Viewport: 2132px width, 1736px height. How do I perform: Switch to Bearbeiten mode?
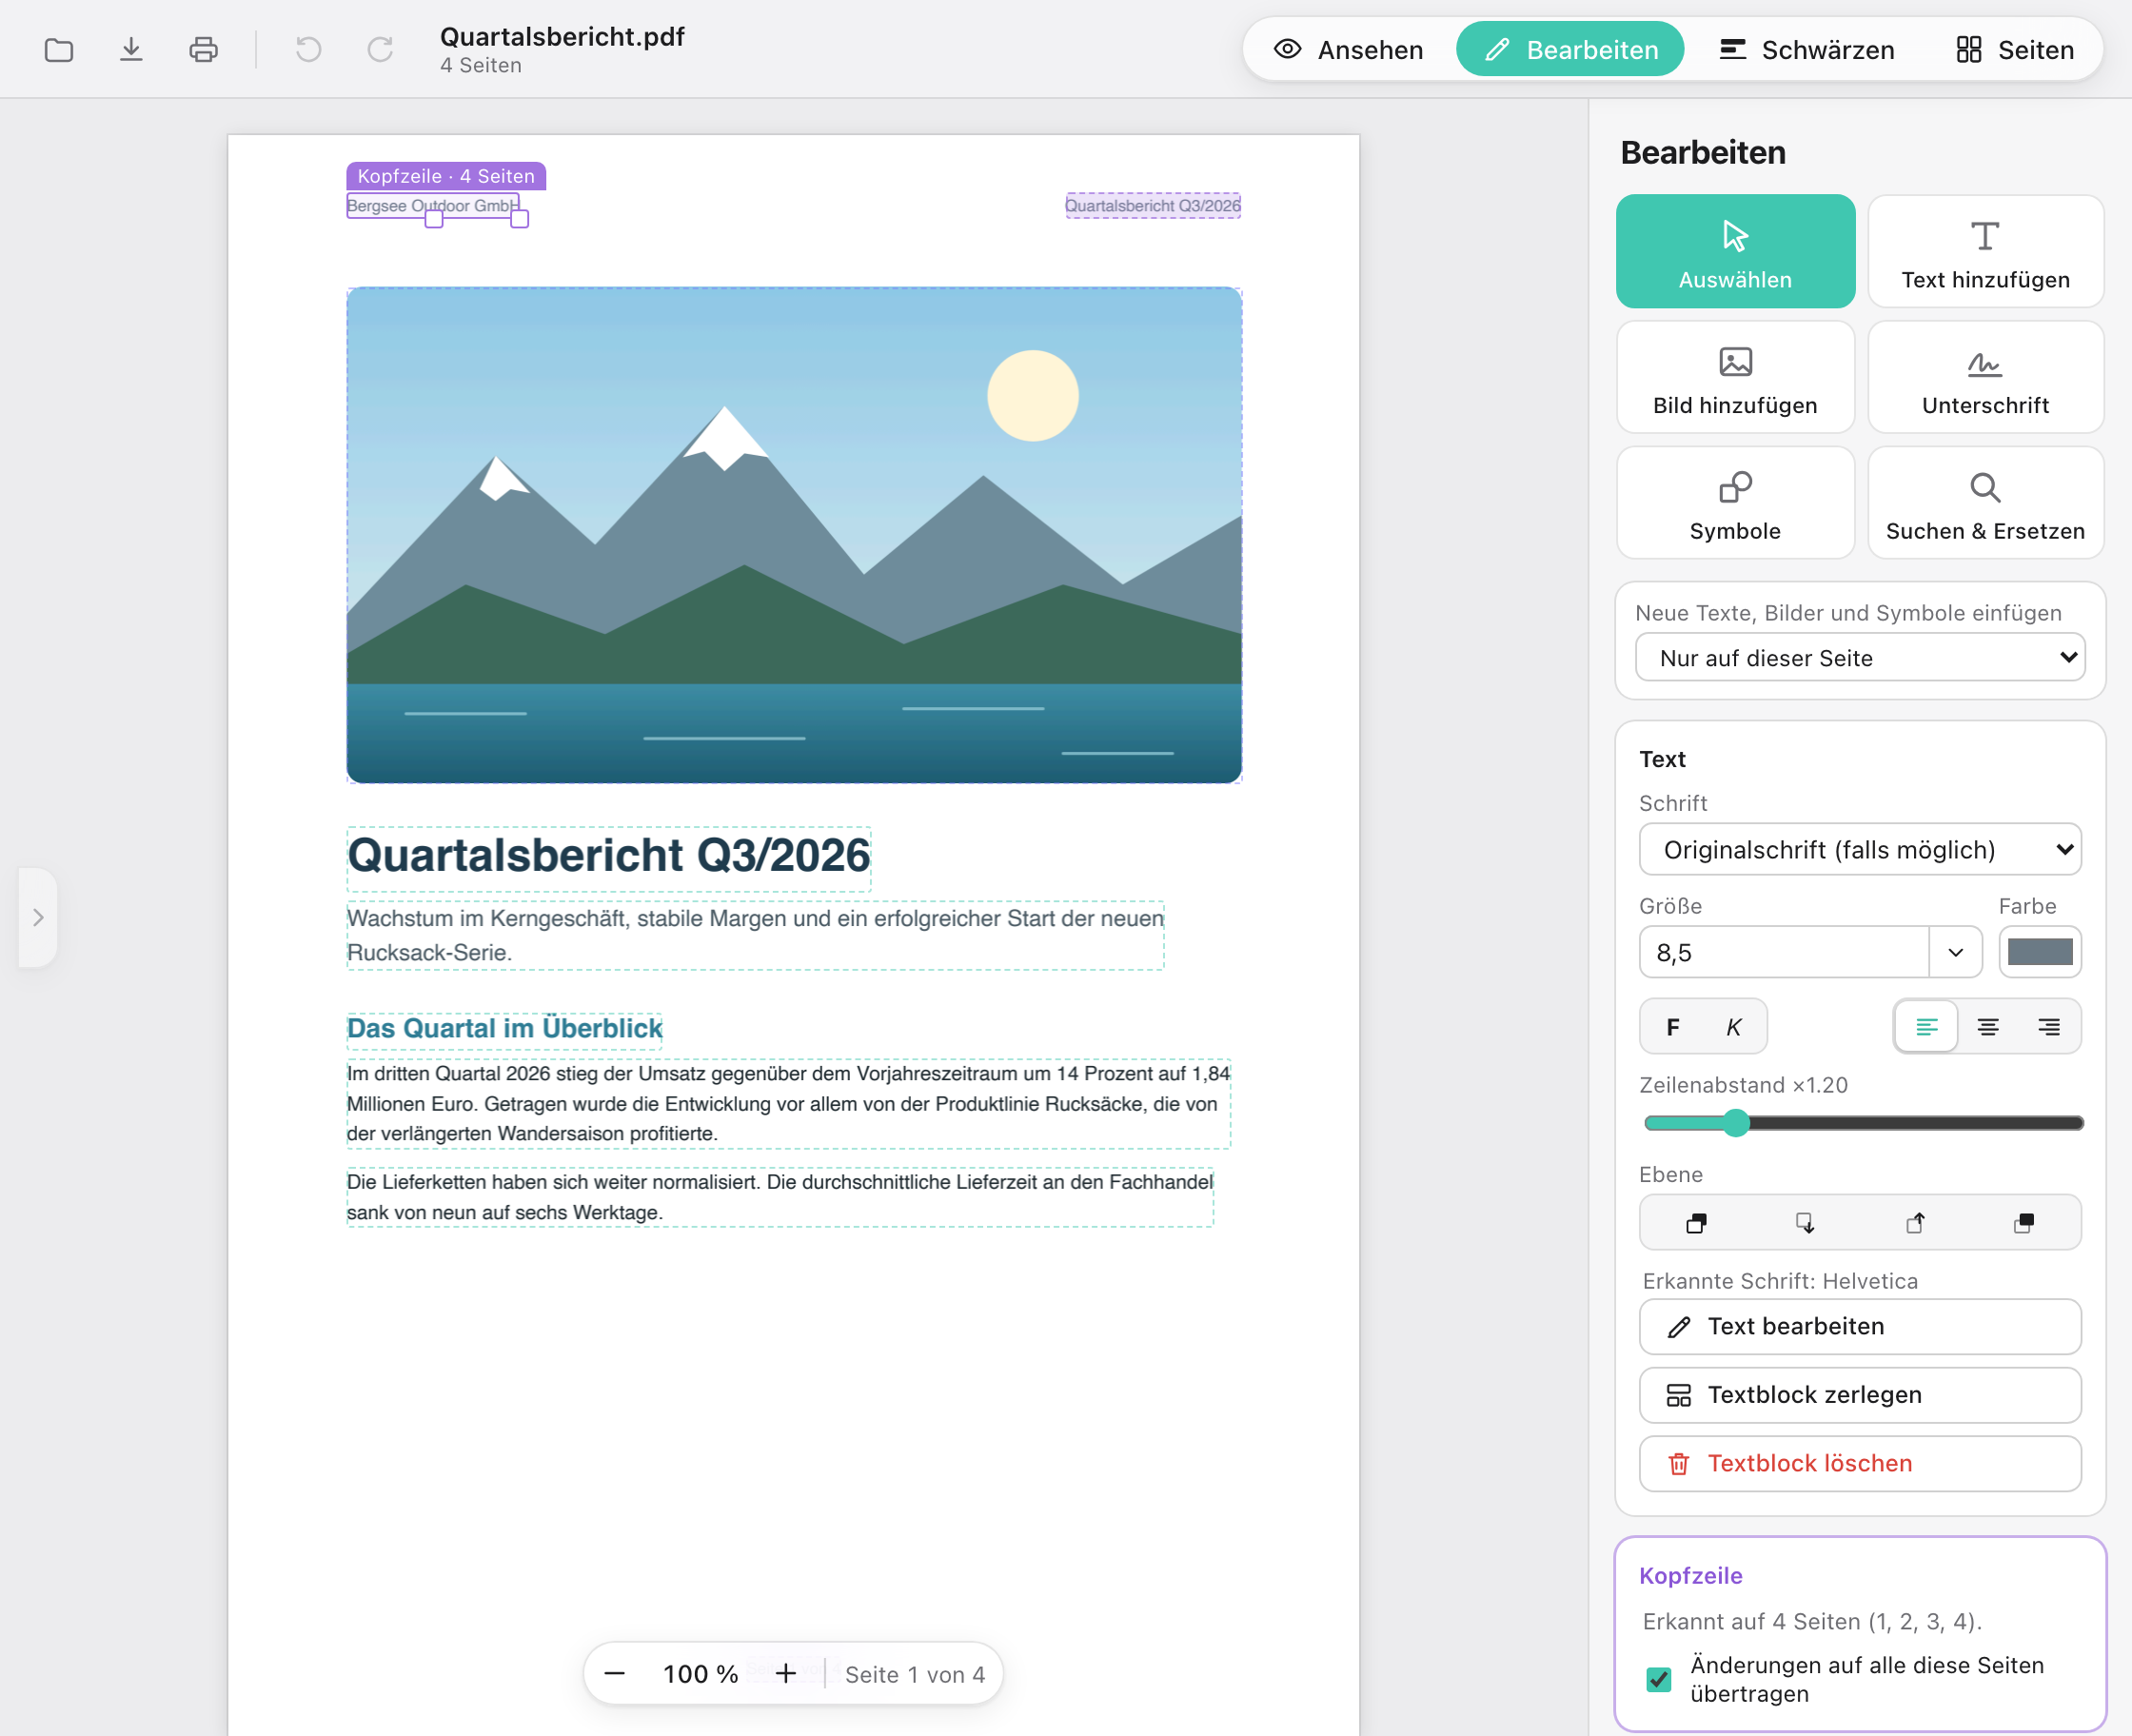(x=1570, y=49)
